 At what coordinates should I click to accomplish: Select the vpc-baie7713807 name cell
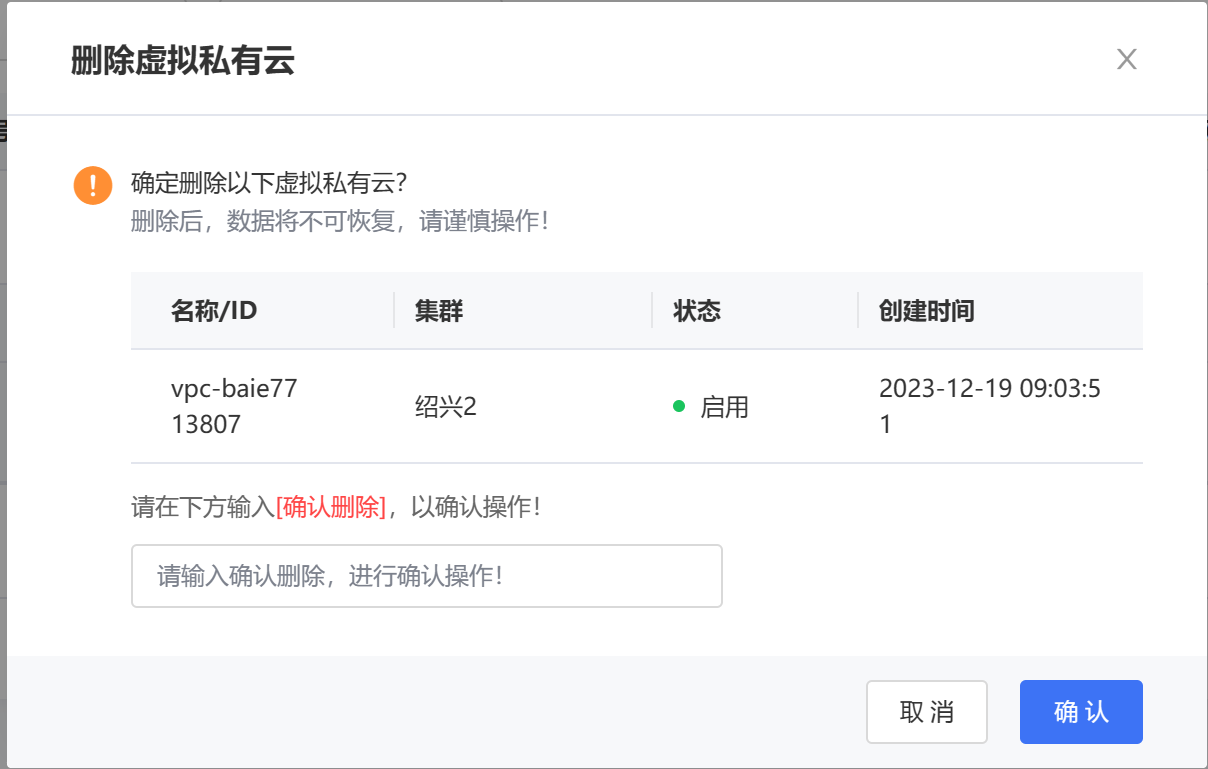234,406
